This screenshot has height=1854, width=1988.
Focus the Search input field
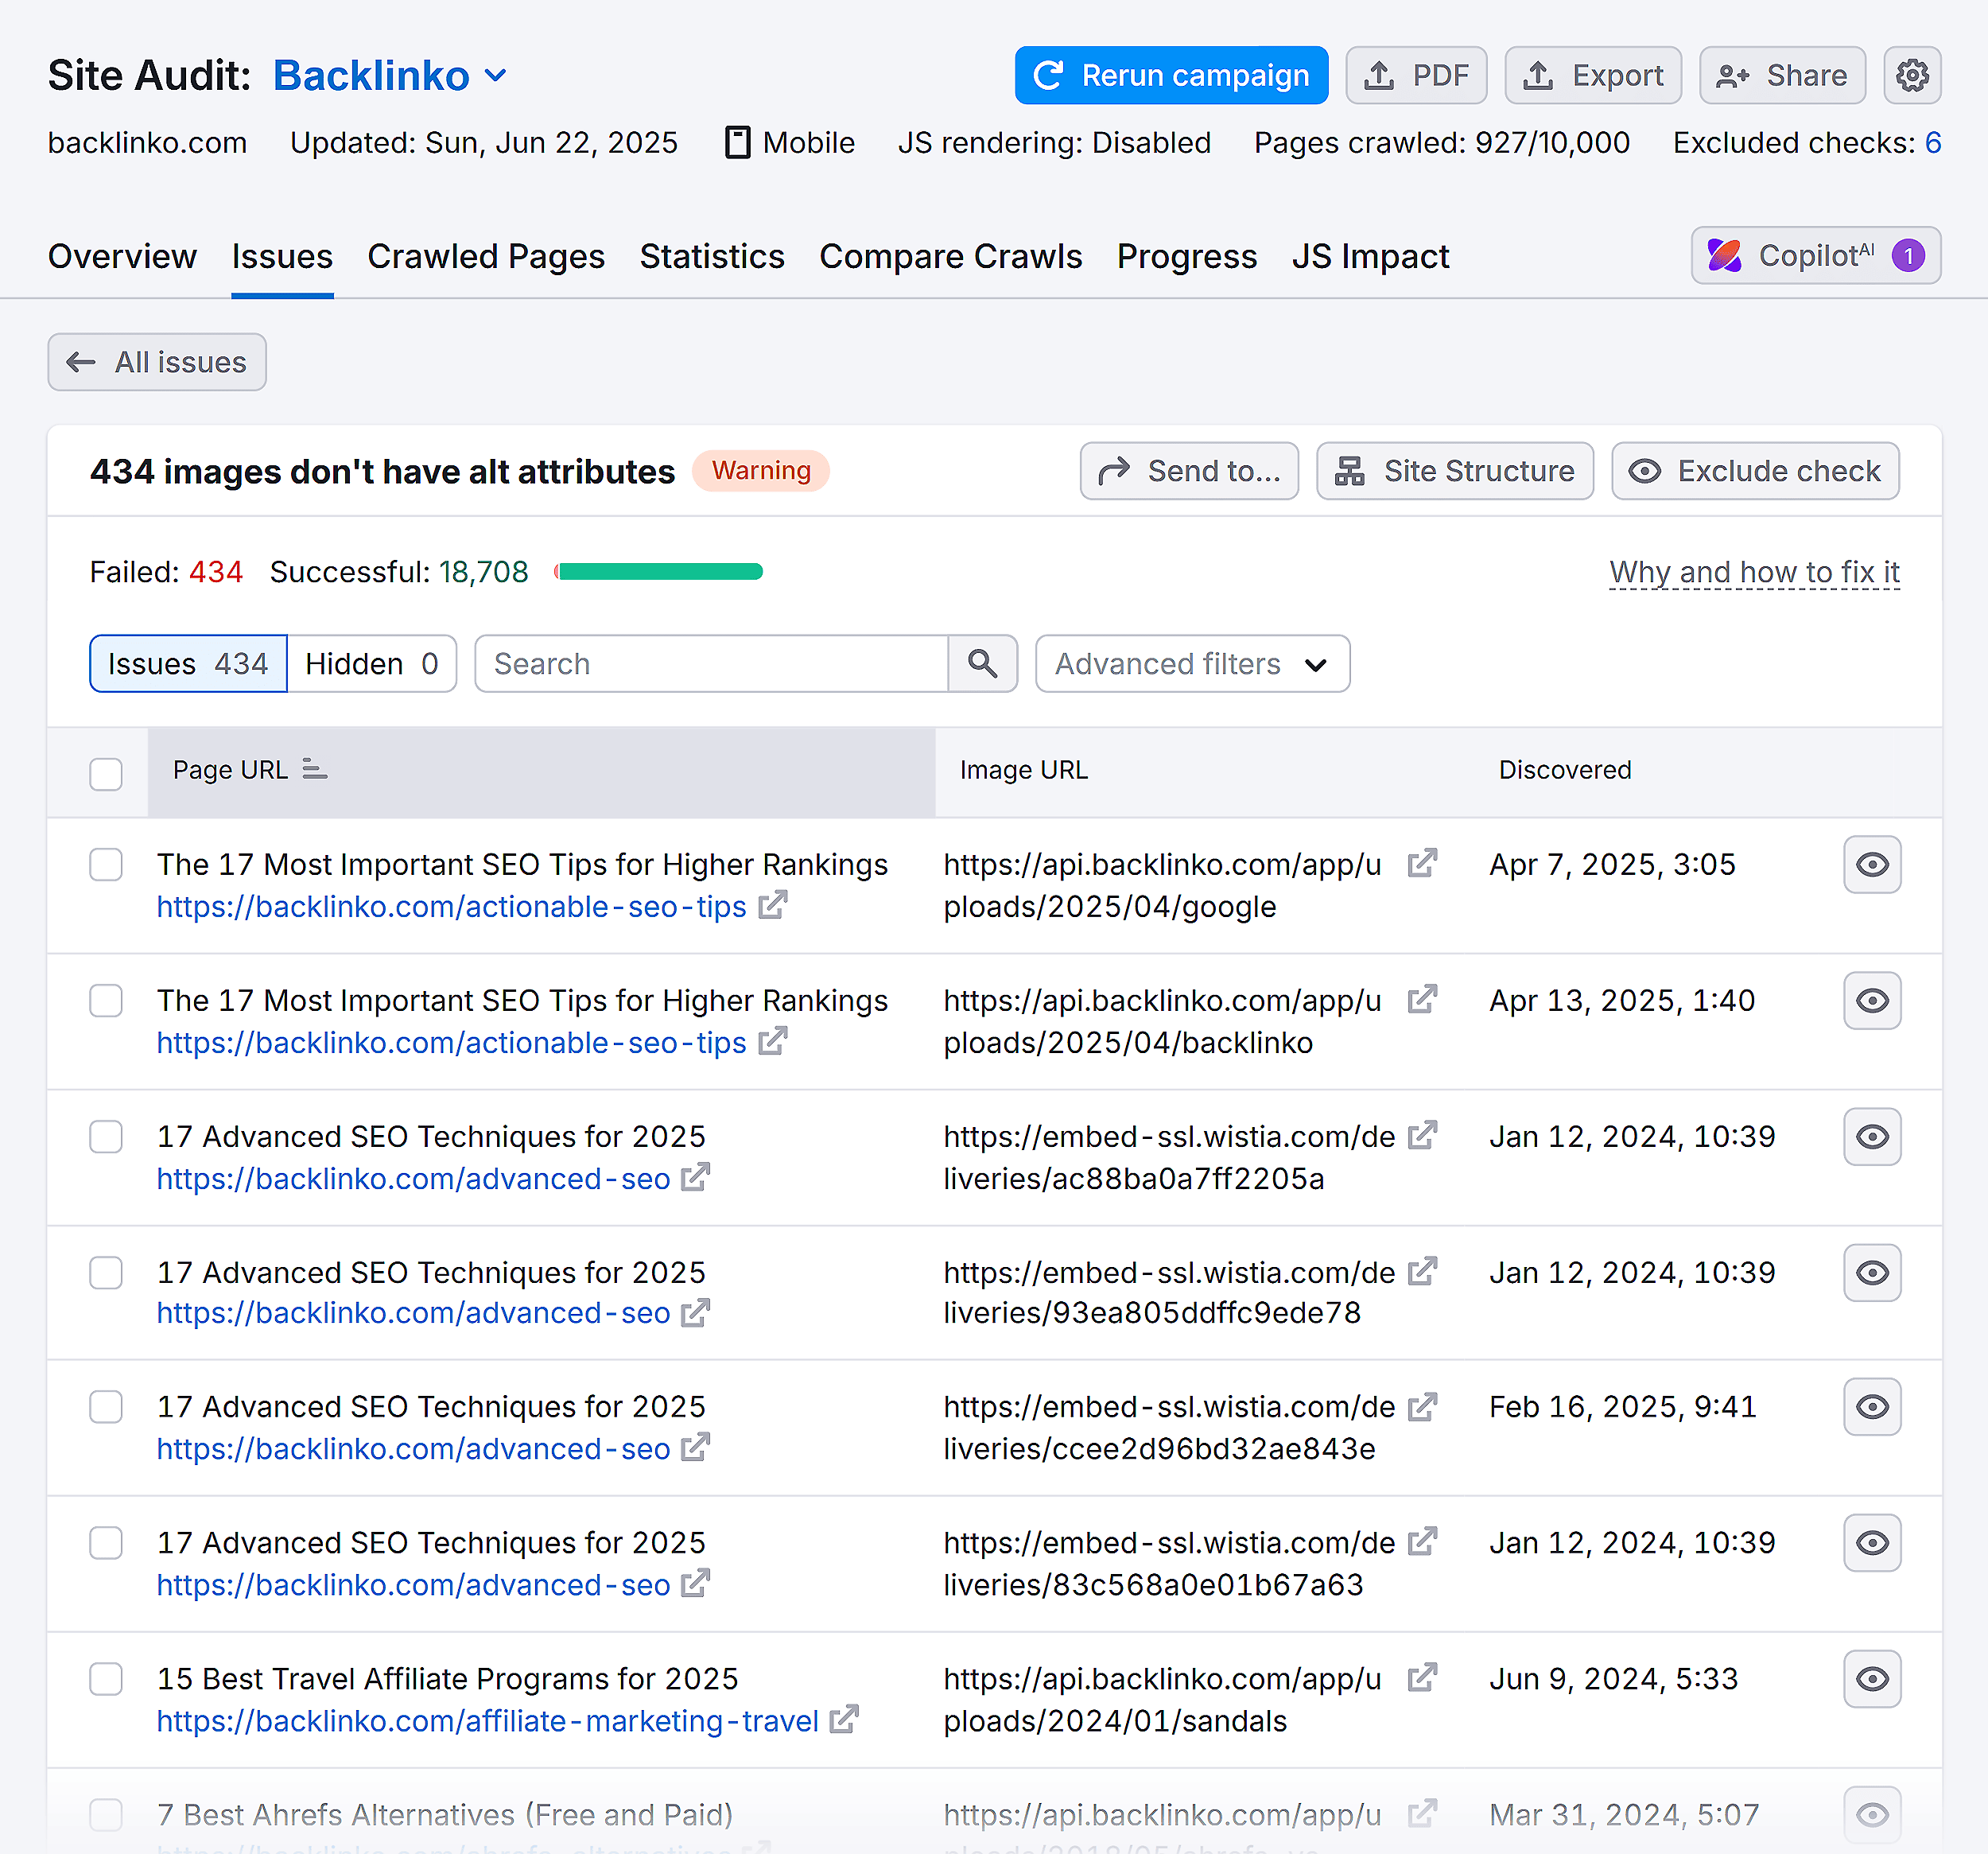tap(711, 664)
